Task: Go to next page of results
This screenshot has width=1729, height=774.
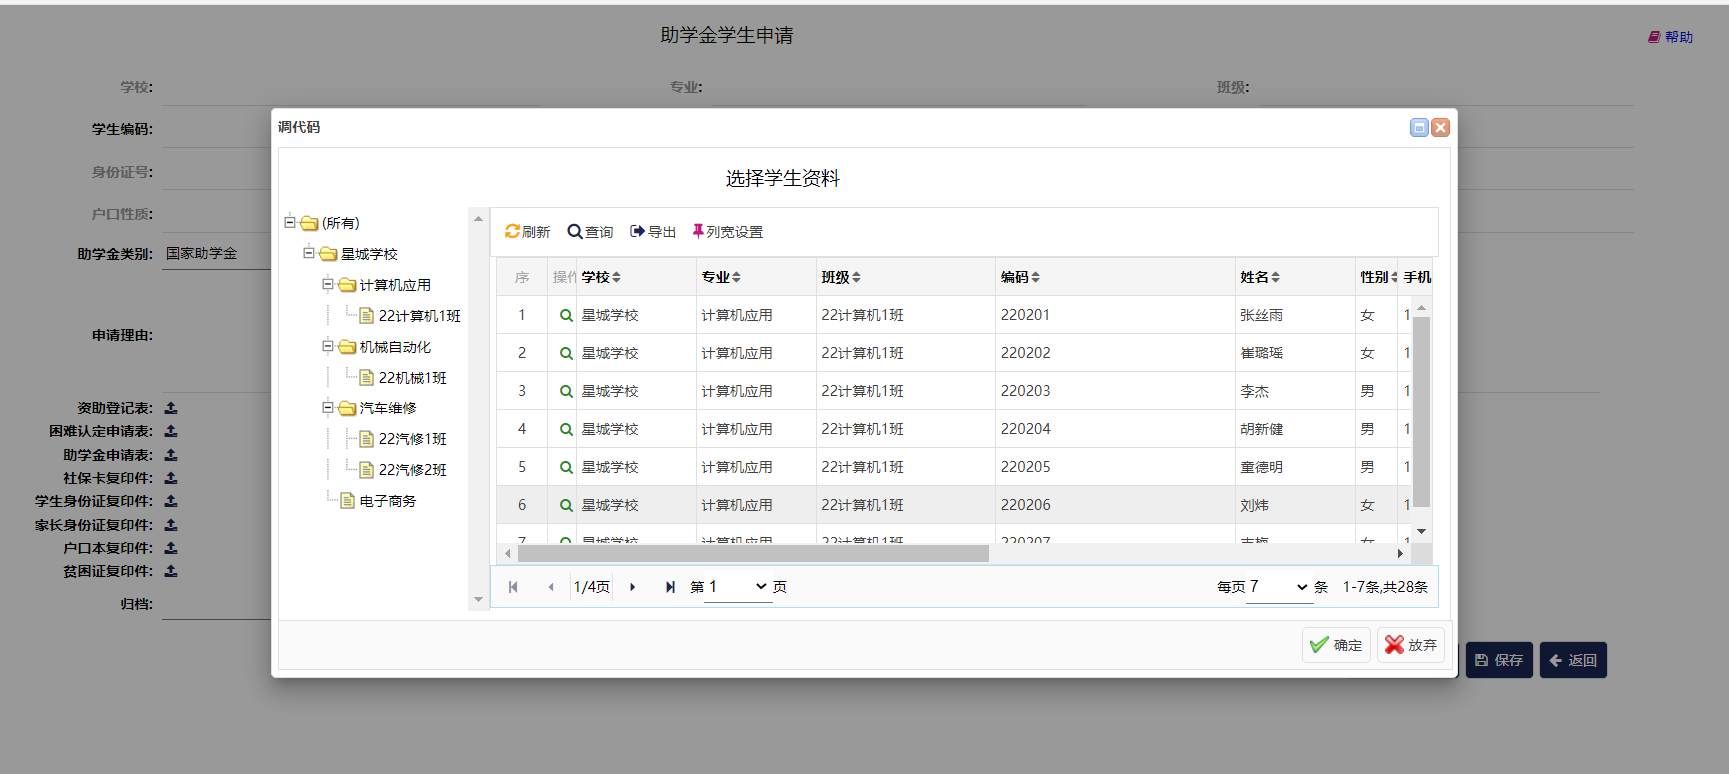Action: 632,587
